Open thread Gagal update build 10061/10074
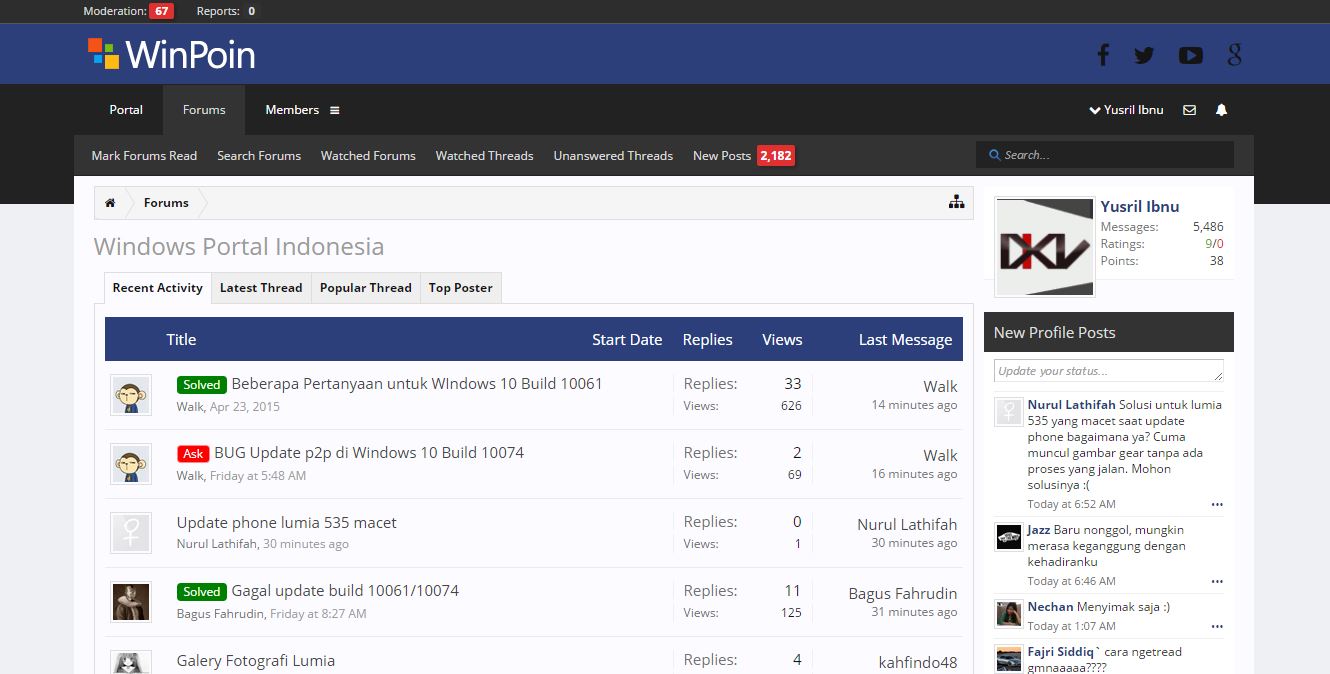This screenshot has width=1330, height=674. coord(345,591)
